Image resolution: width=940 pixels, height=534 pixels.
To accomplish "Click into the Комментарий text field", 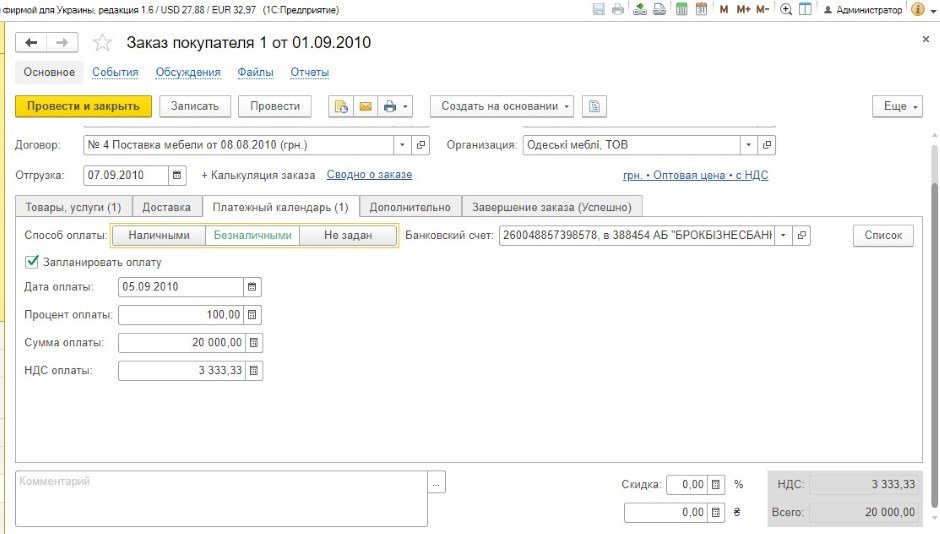I will click(220, 498).
